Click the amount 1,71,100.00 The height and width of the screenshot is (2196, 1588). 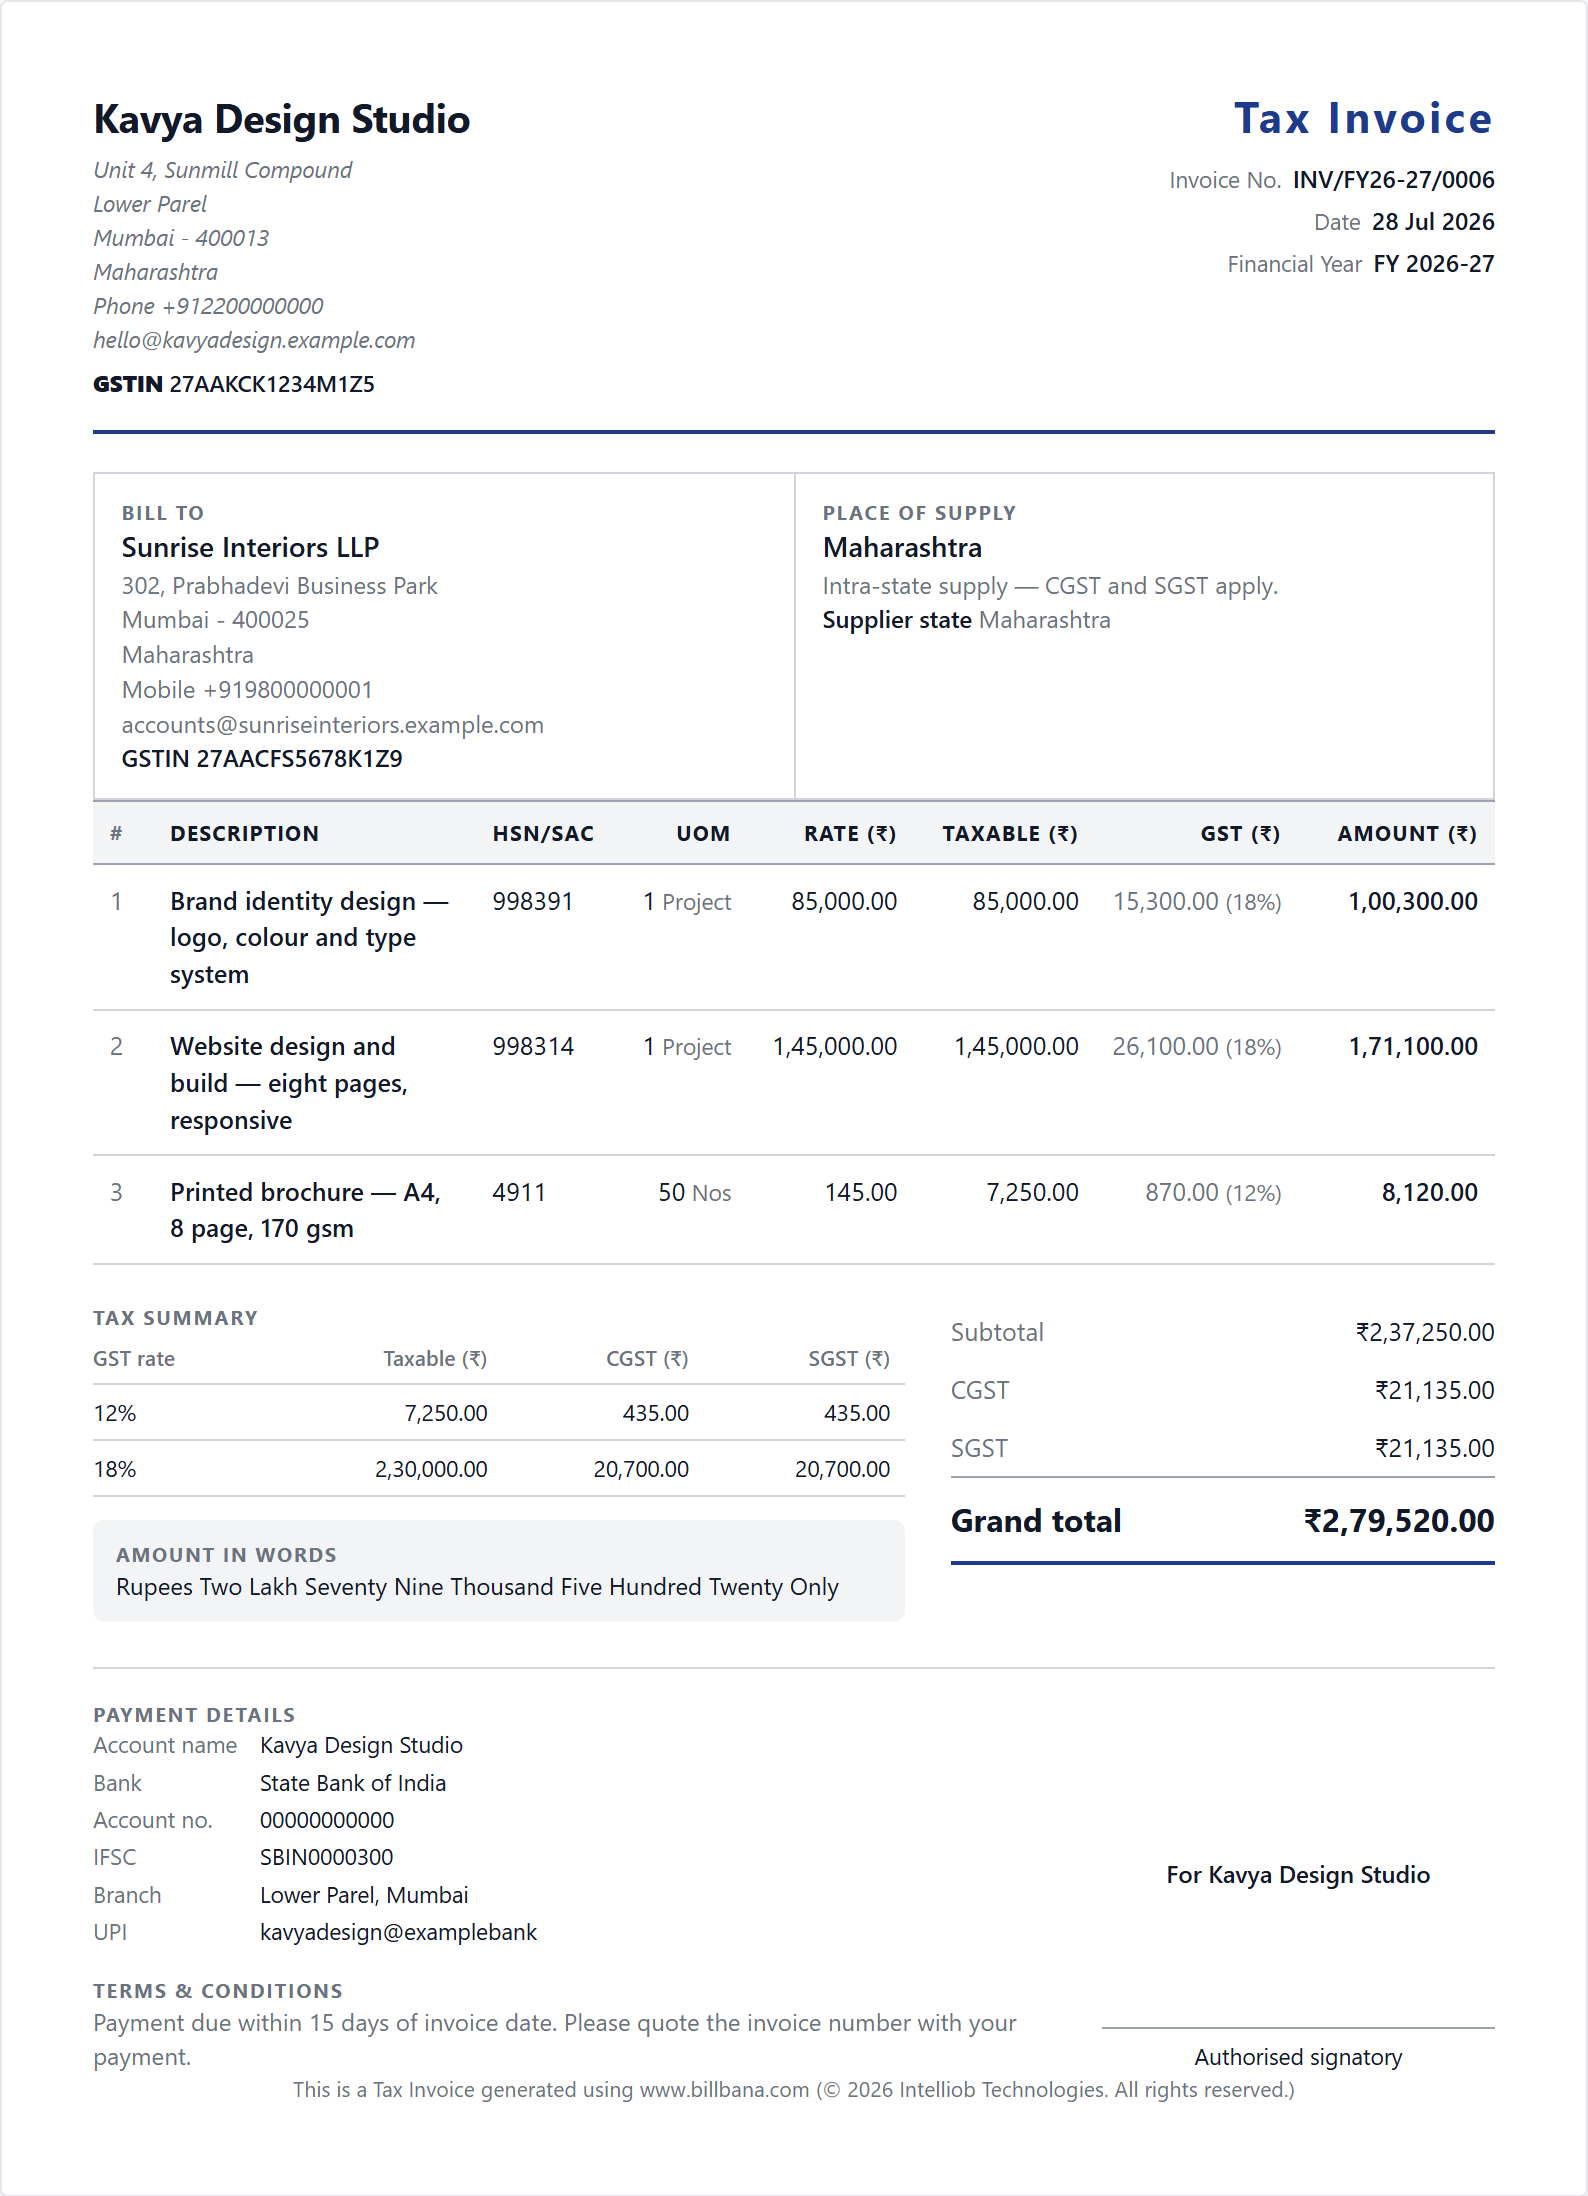[1412, 1047]
